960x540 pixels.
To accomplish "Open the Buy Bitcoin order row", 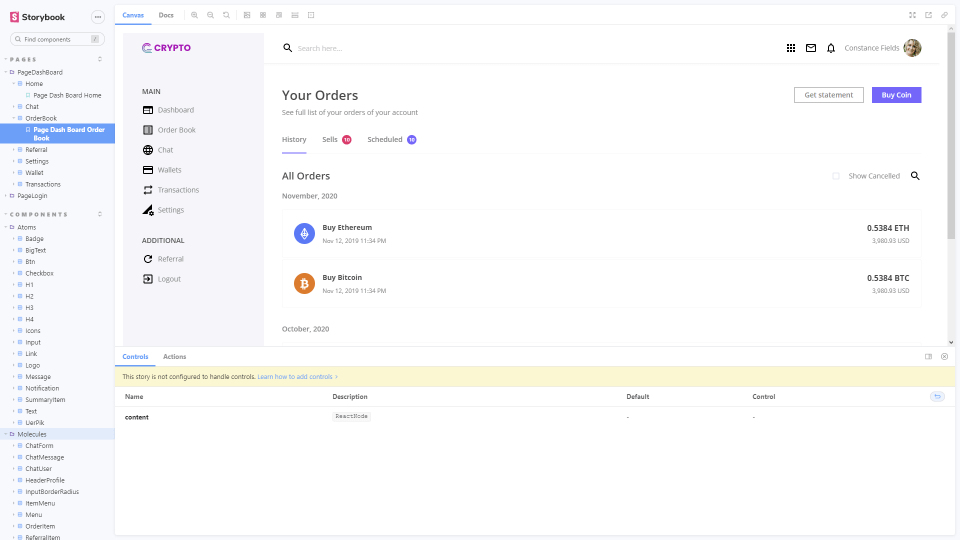I will pyautogui.click(x=601, y=283).
